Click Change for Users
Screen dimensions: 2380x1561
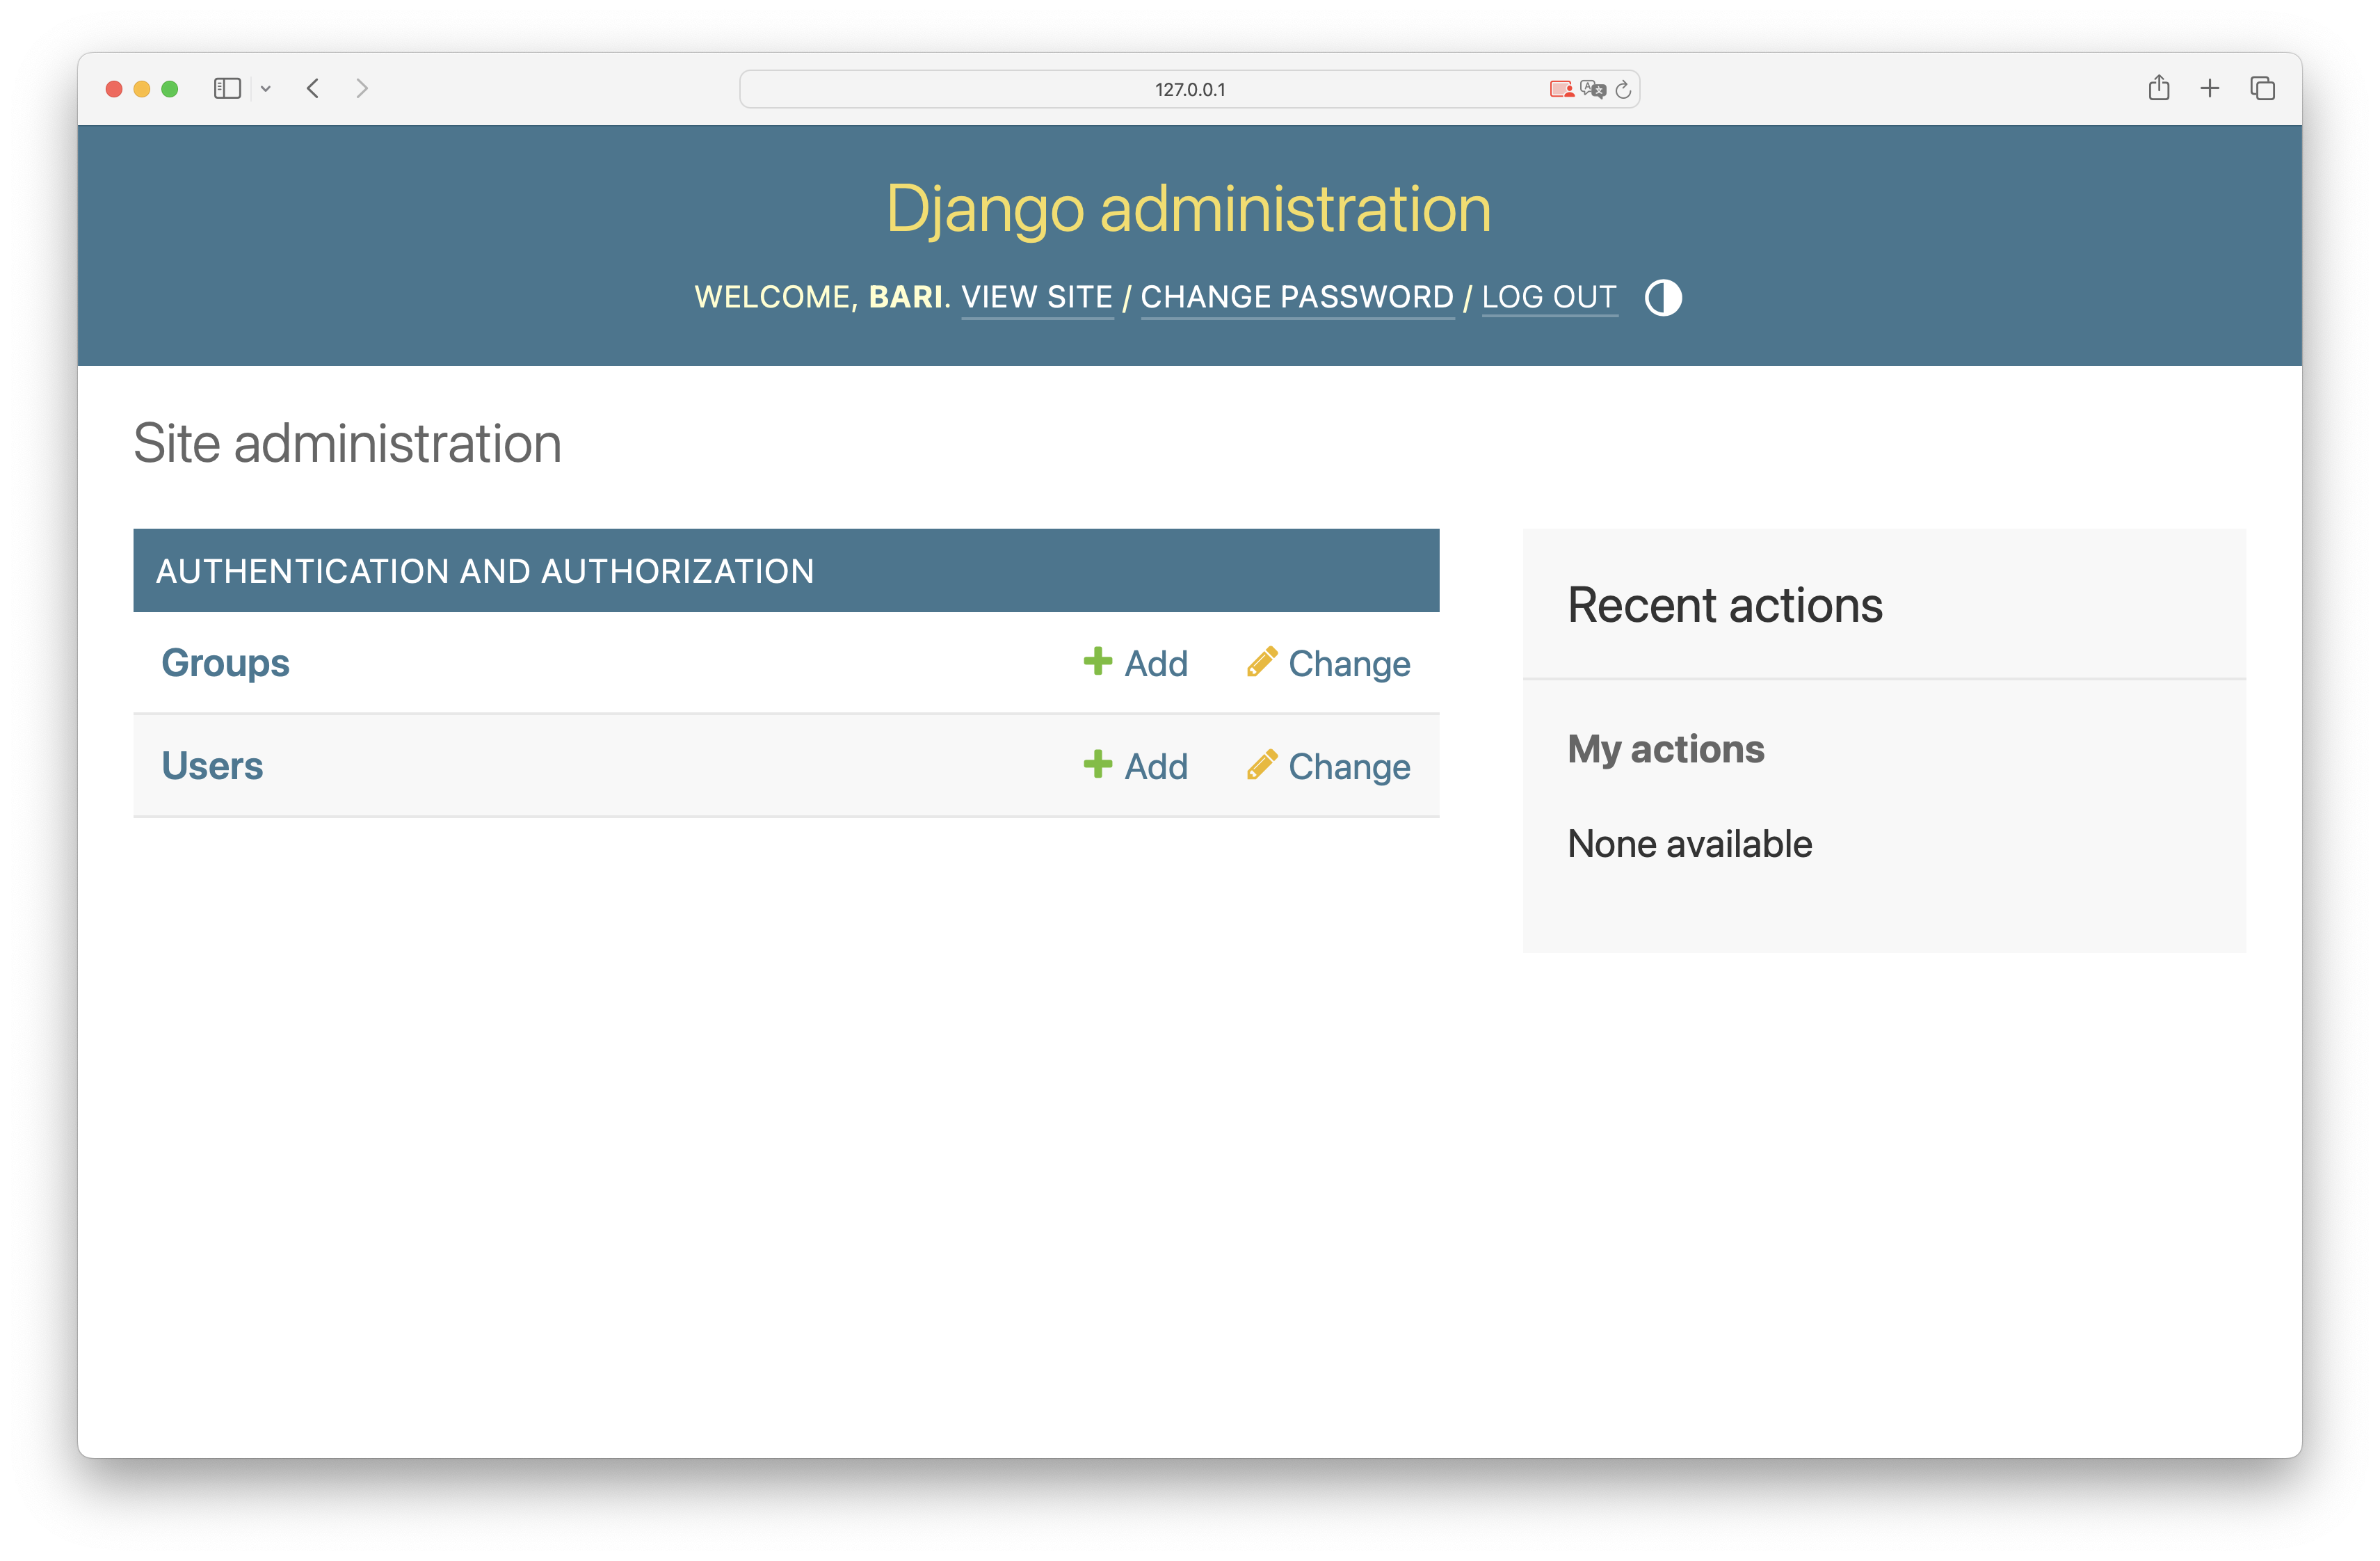(1328, 766)
